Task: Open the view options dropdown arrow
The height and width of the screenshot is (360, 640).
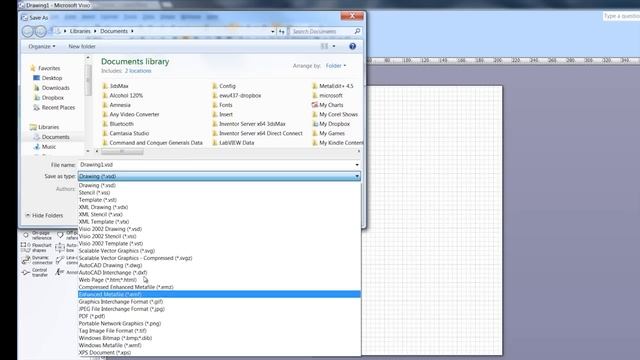Action: (334, 47)
